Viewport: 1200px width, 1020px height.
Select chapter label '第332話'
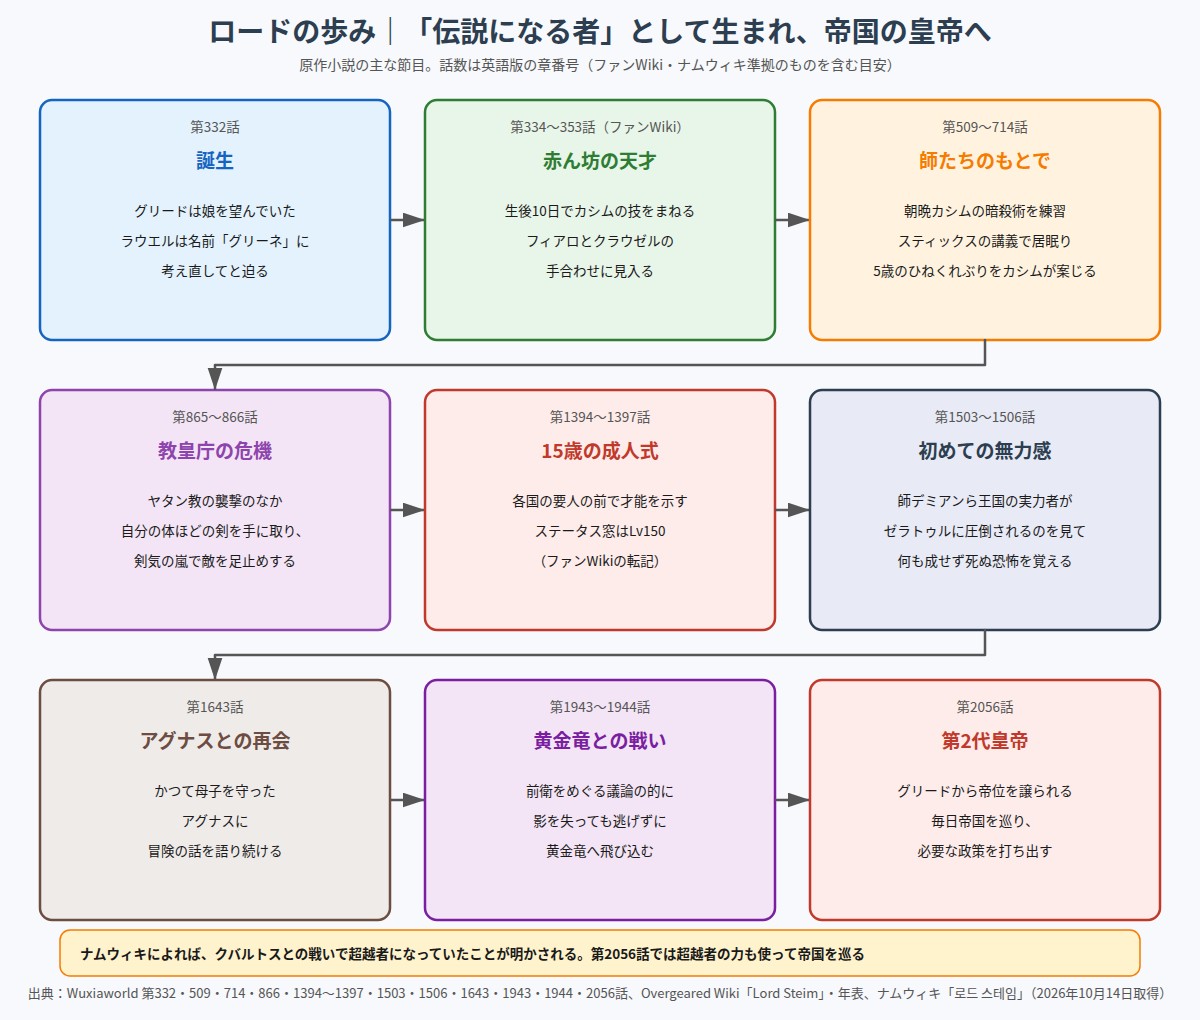coord(215,127)
